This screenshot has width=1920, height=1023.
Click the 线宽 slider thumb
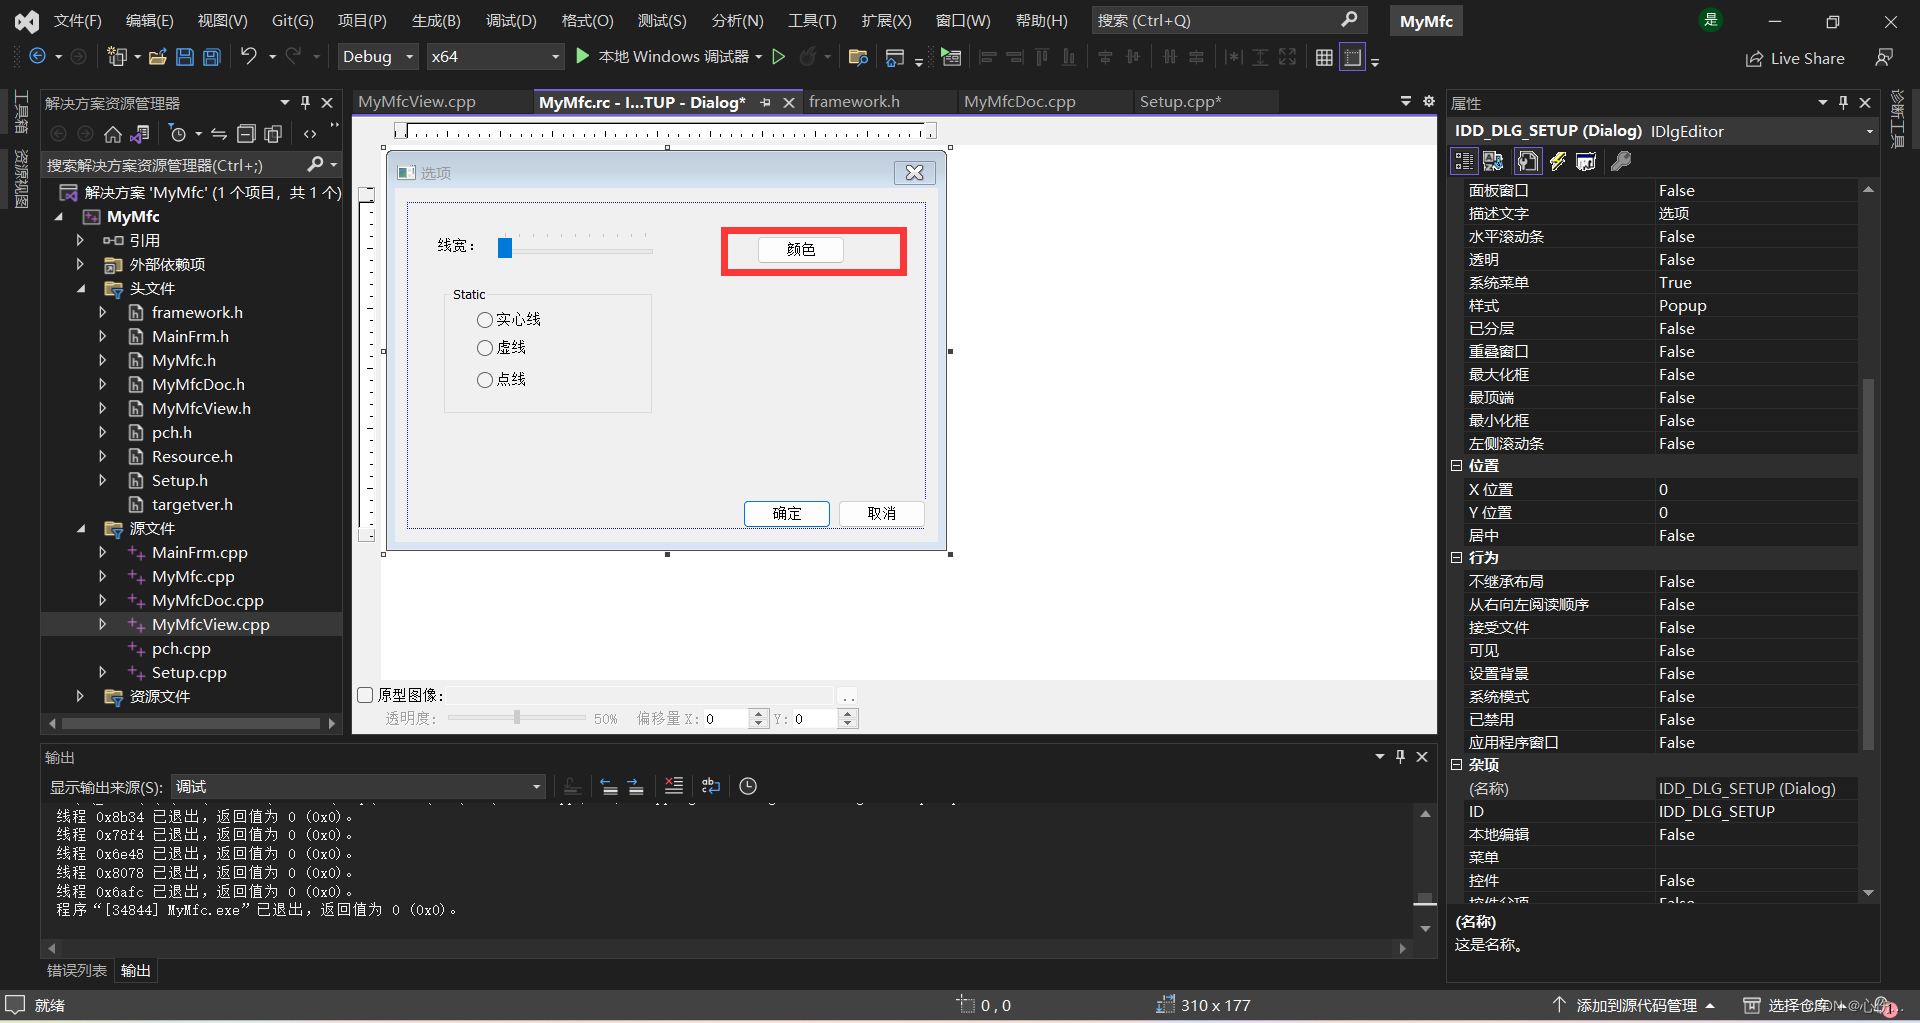(505, 247)
